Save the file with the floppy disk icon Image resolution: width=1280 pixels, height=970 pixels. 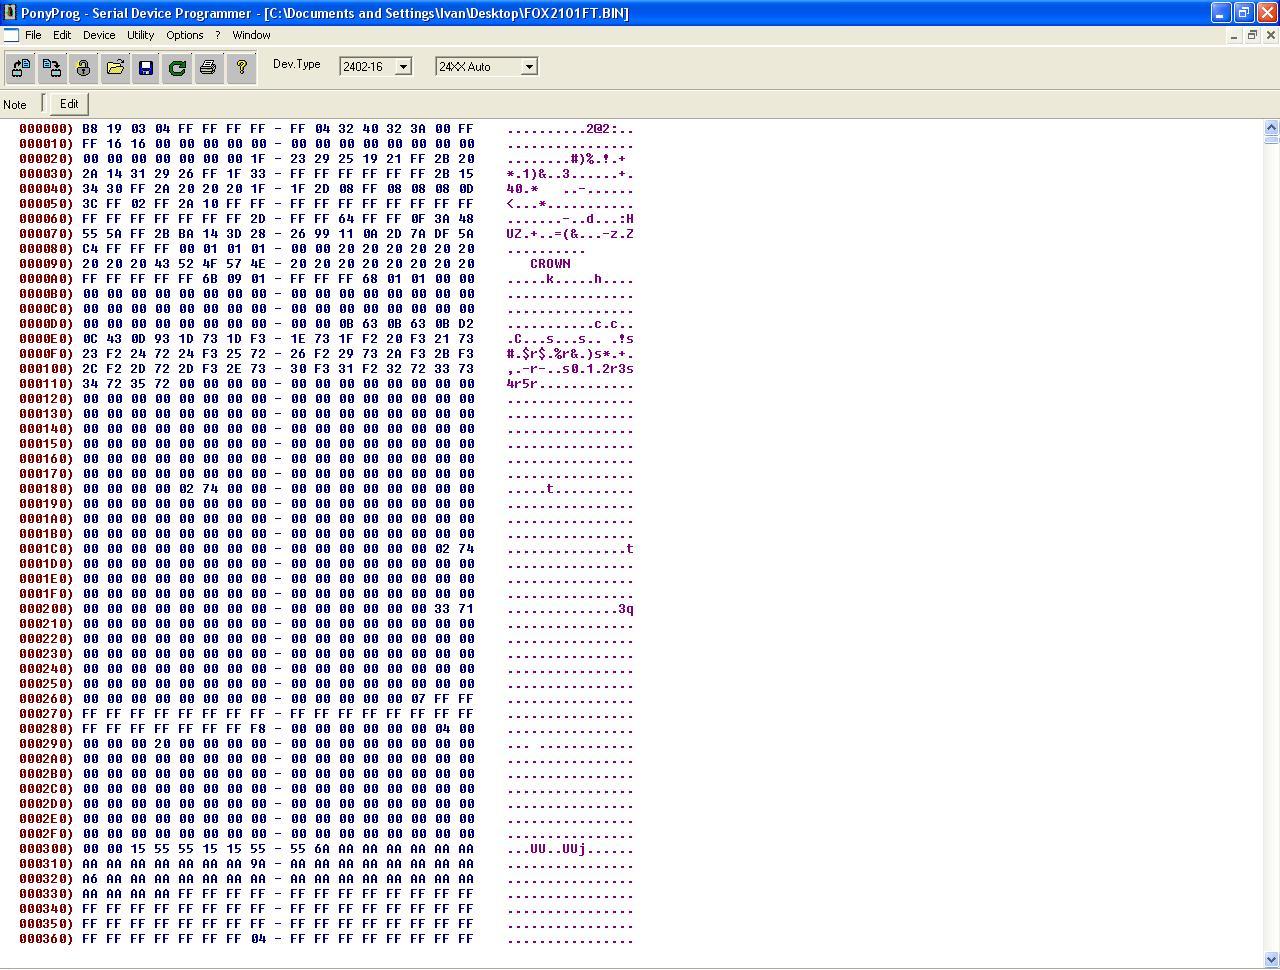coord(146,68)
